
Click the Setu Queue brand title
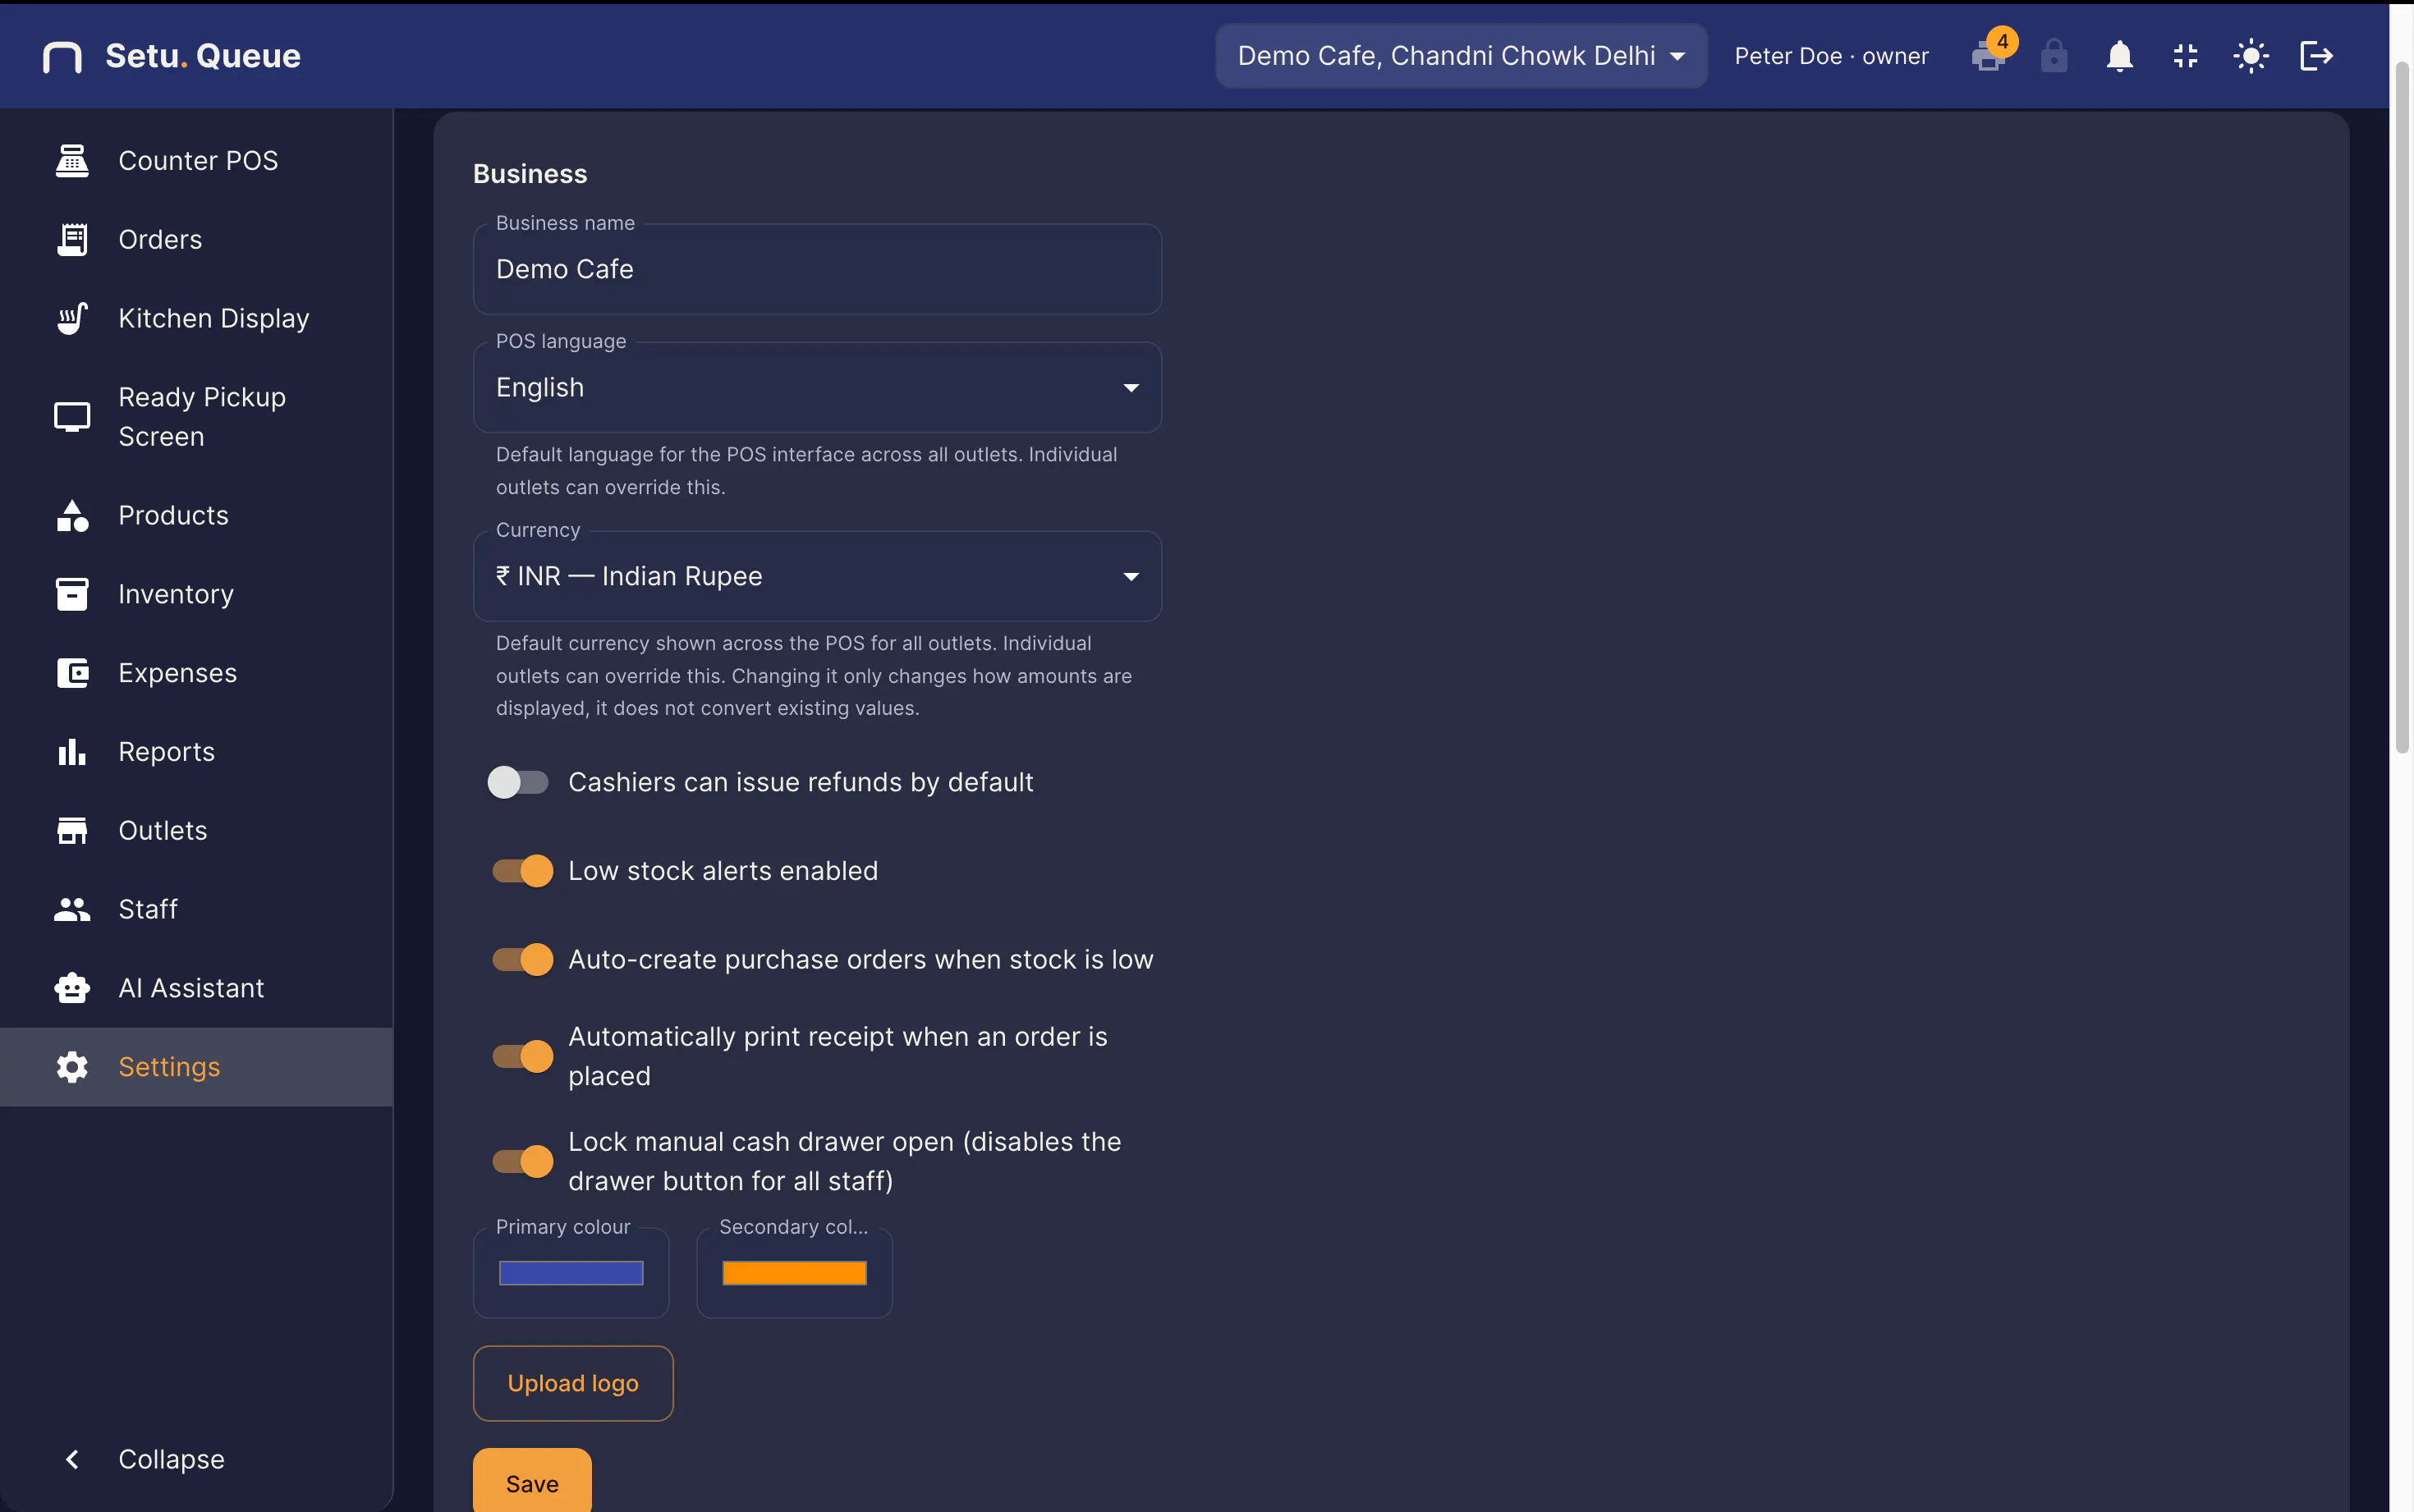[203, 56]
